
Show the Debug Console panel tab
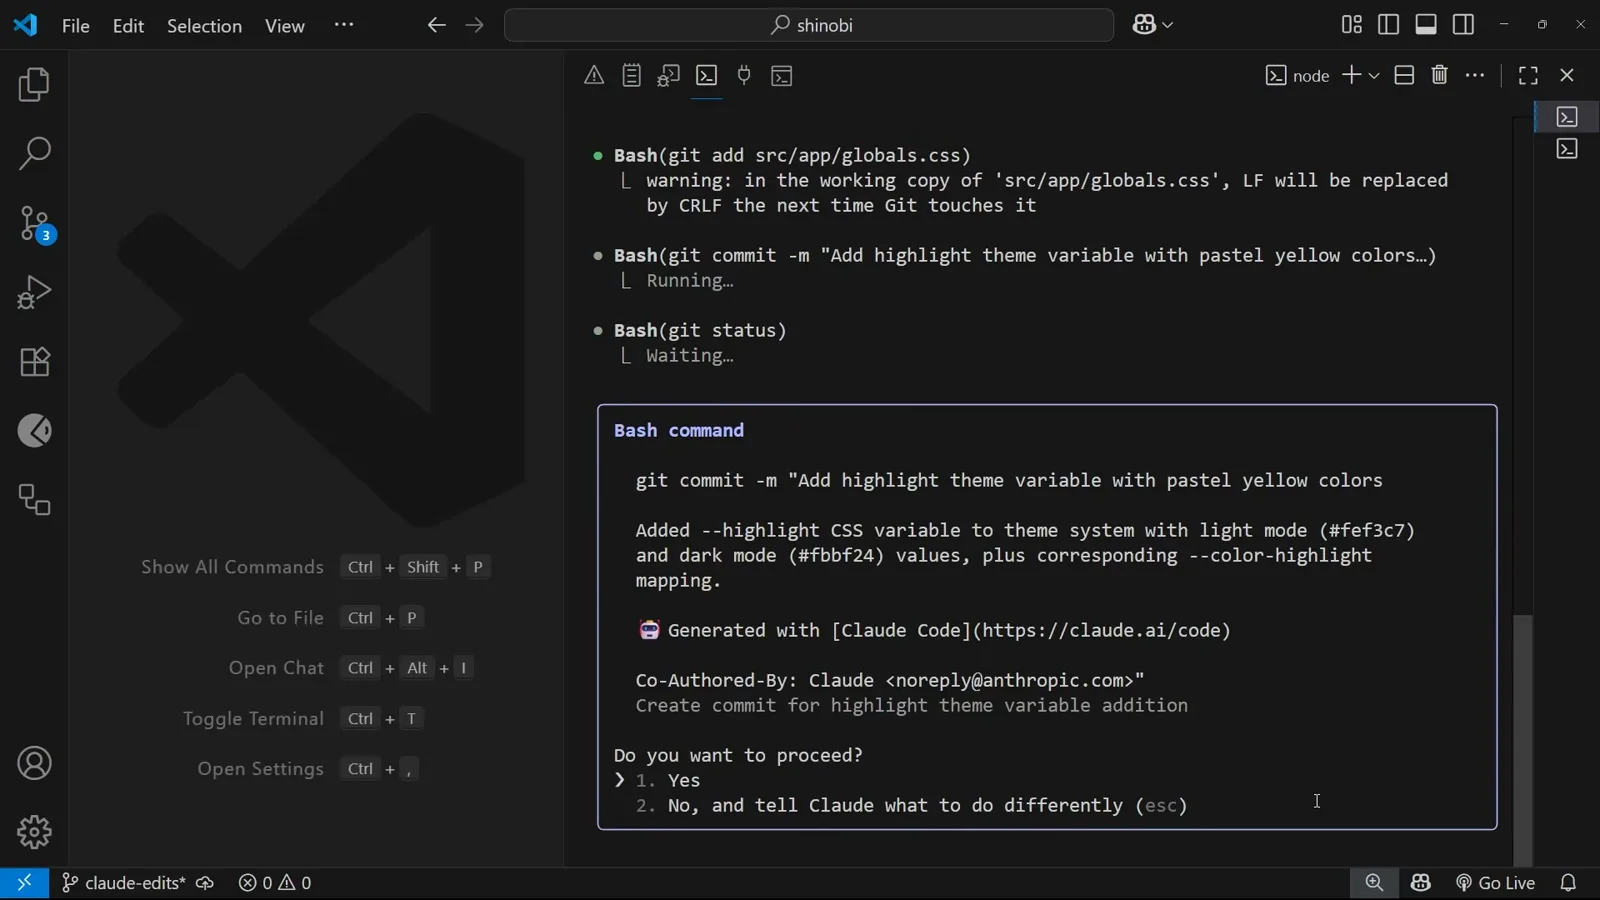coord(669,75)
